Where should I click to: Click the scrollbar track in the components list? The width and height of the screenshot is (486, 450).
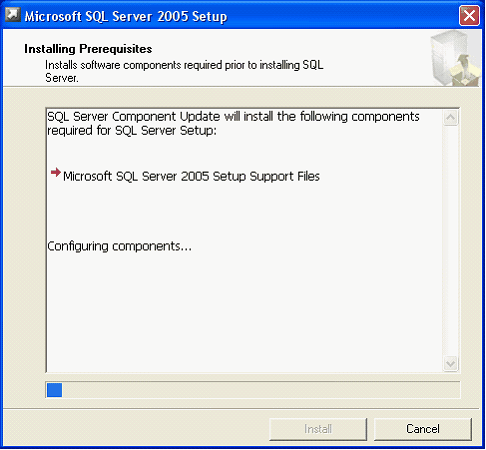[450, 240]
